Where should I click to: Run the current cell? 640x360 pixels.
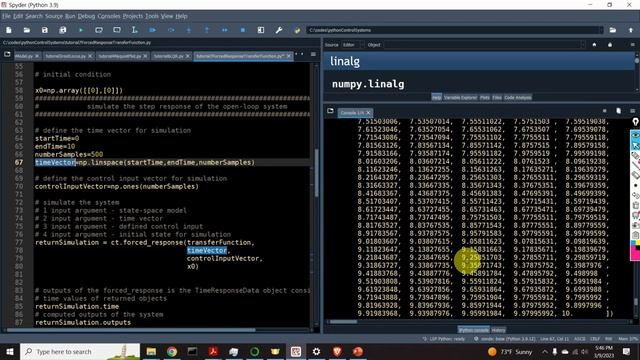coord(99,30)
